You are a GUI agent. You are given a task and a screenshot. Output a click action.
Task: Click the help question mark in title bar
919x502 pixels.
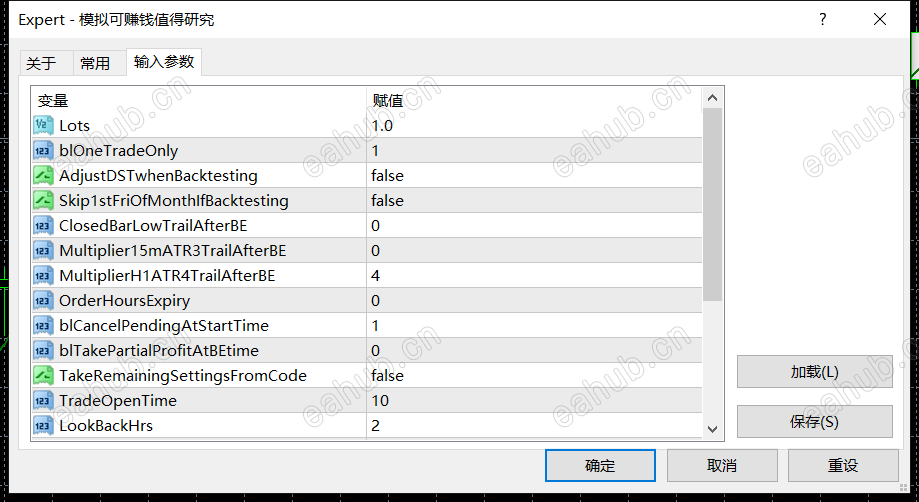tap(823, 19)
